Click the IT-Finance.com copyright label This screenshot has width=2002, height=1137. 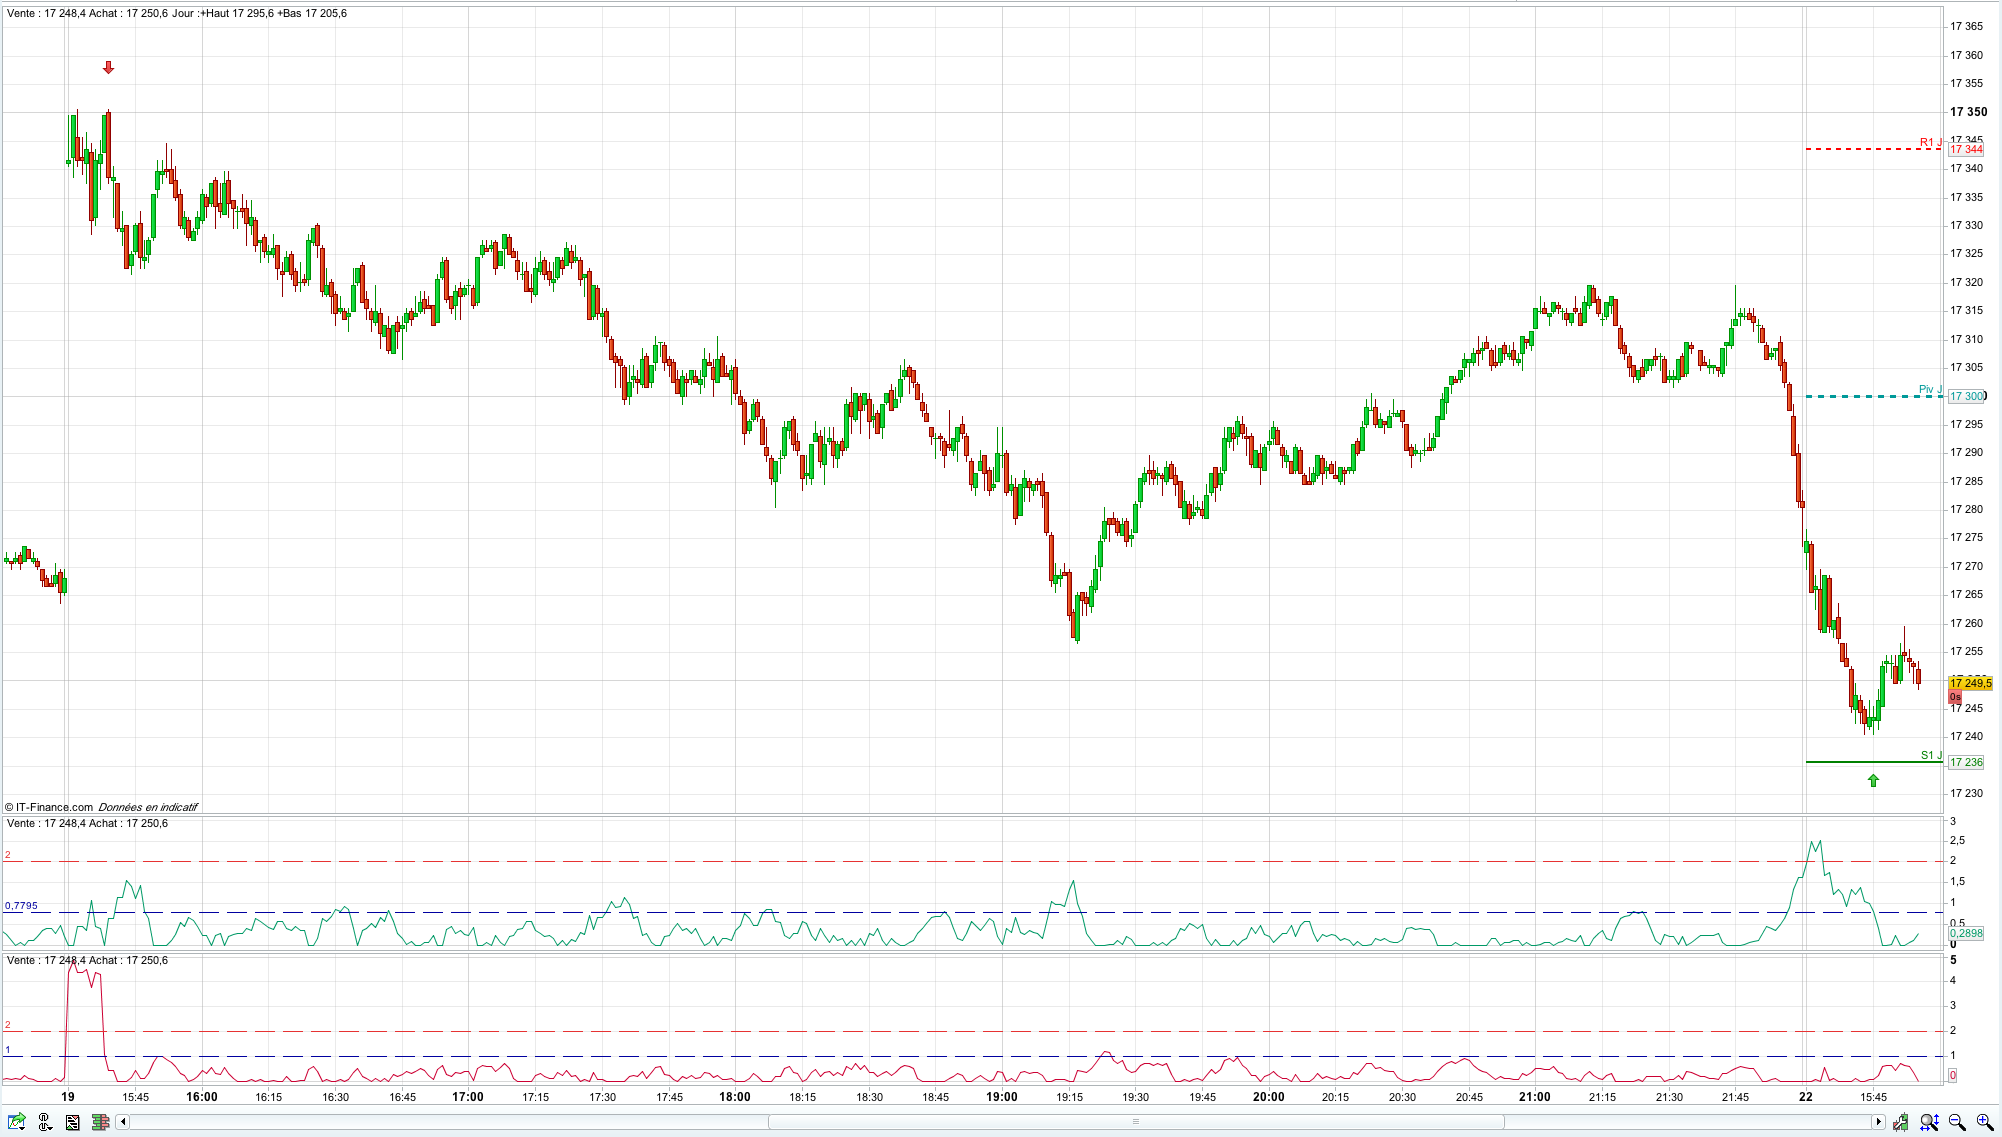pyautogui.click(x=49, y=807)
